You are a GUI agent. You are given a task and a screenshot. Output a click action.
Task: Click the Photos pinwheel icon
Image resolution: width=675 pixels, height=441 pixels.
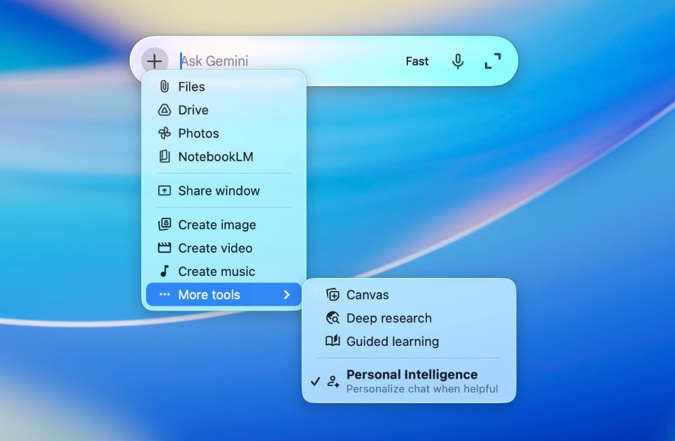[x=164, y=133]
